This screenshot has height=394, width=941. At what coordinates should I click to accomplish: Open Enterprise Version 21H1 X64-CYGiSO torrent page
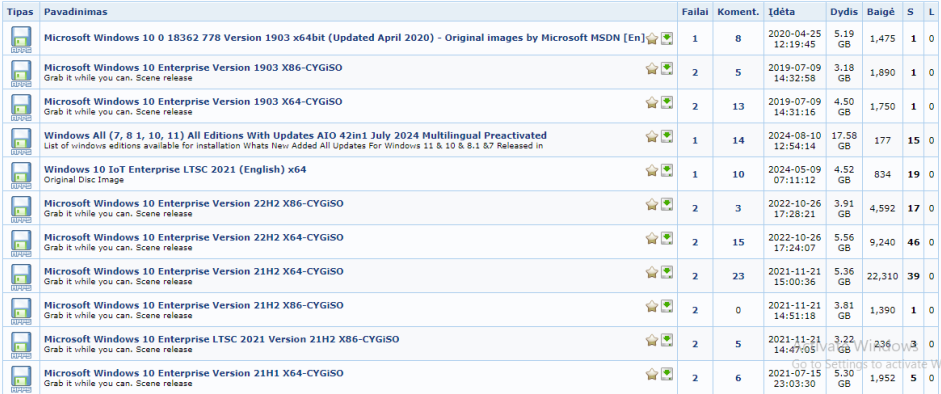tap(194, 373)
